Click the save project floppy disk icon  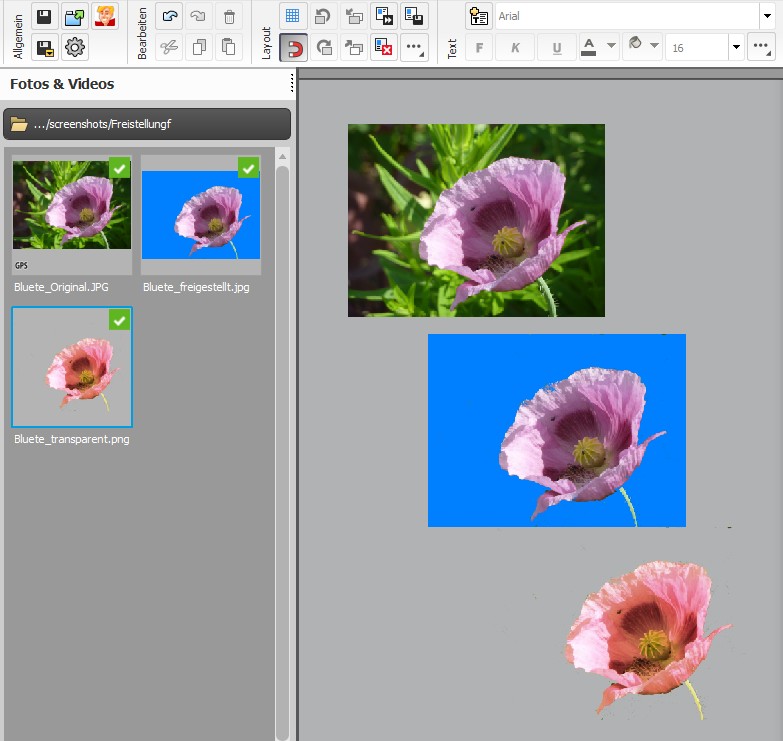pos(44,16)
